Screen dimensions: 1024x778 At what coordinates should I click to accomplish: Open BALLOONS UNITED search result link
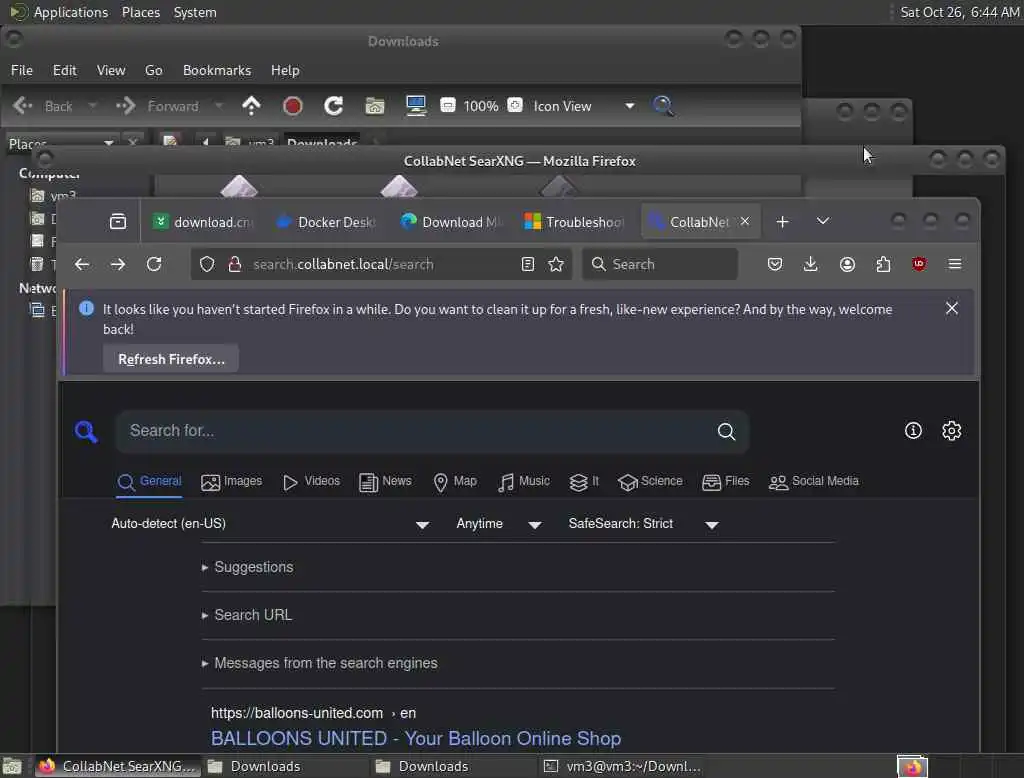(x=415, y=738)
